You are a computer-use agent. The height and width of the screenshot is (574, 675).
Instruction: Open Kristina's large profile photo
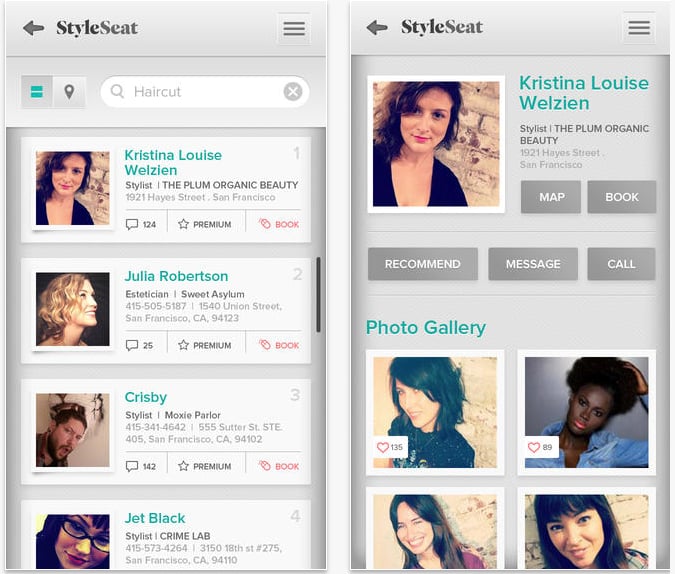coord(436,144)
